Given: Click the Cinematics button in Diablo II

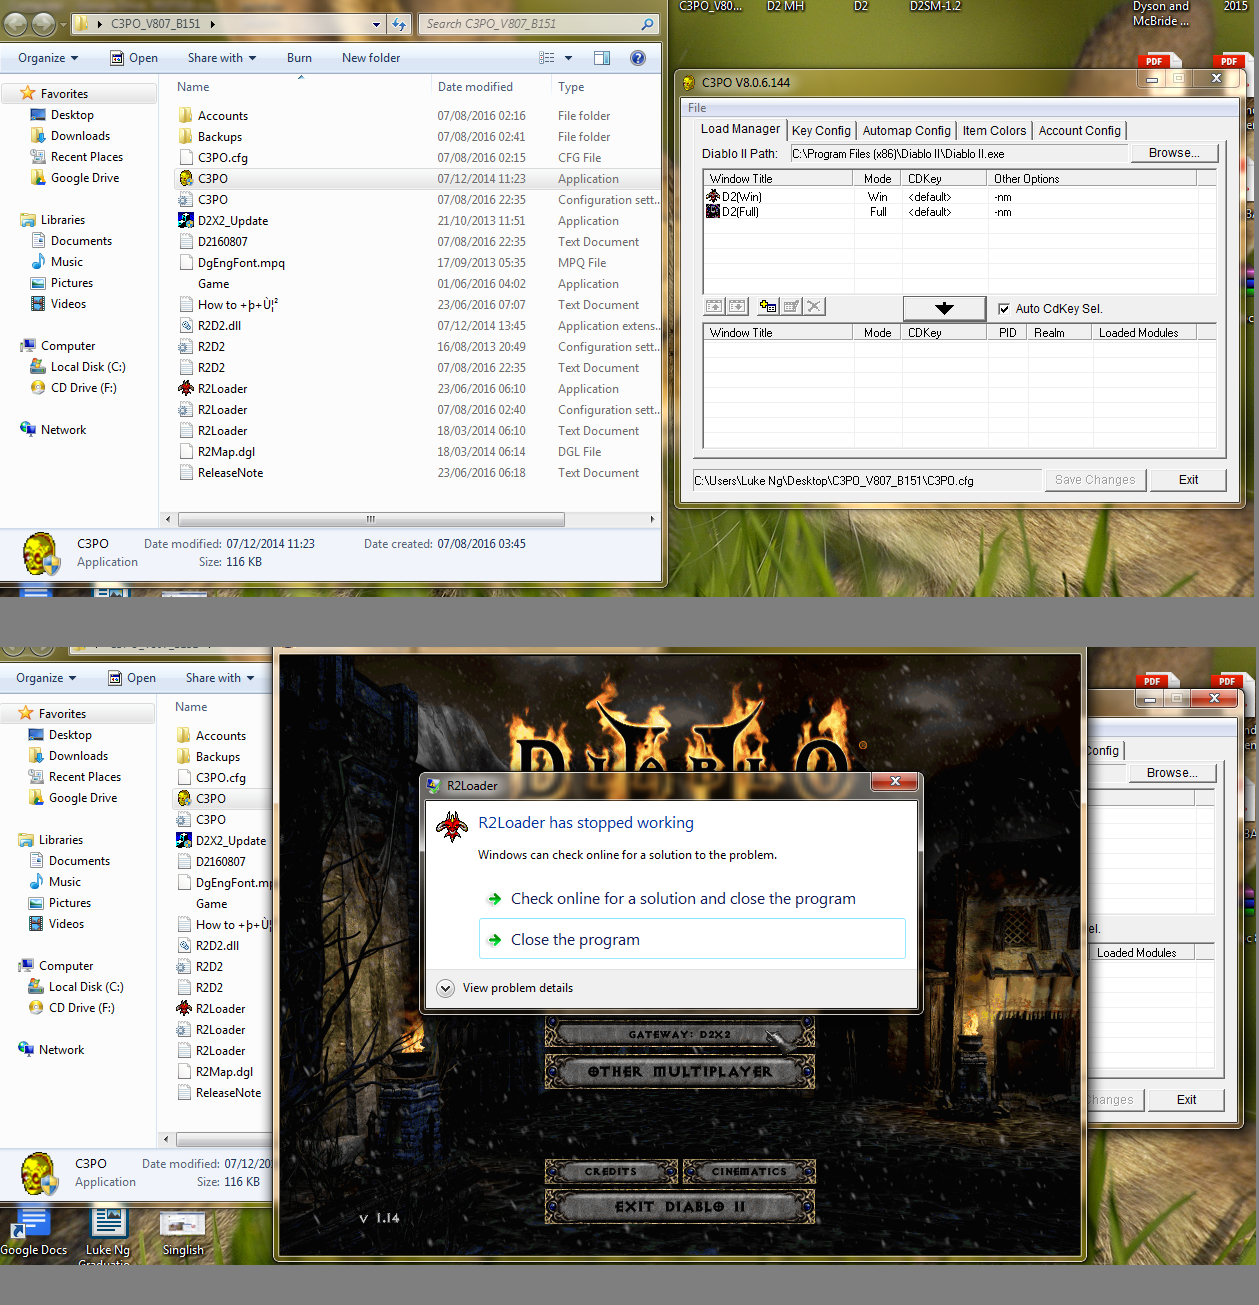Looking at the screenshot, I should 749,1171.
